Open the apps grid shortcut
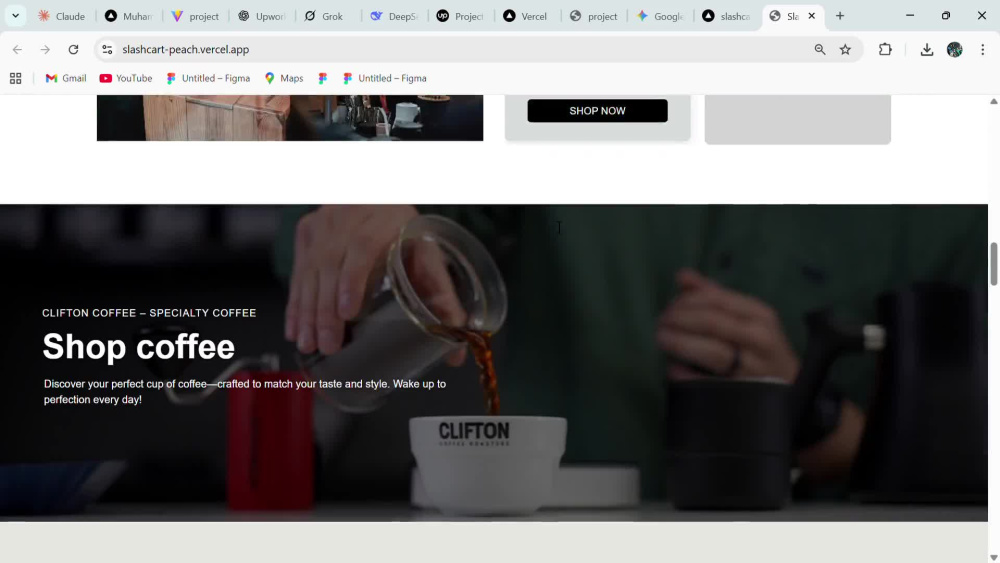 pyautogui.click(x=15, y=78)
